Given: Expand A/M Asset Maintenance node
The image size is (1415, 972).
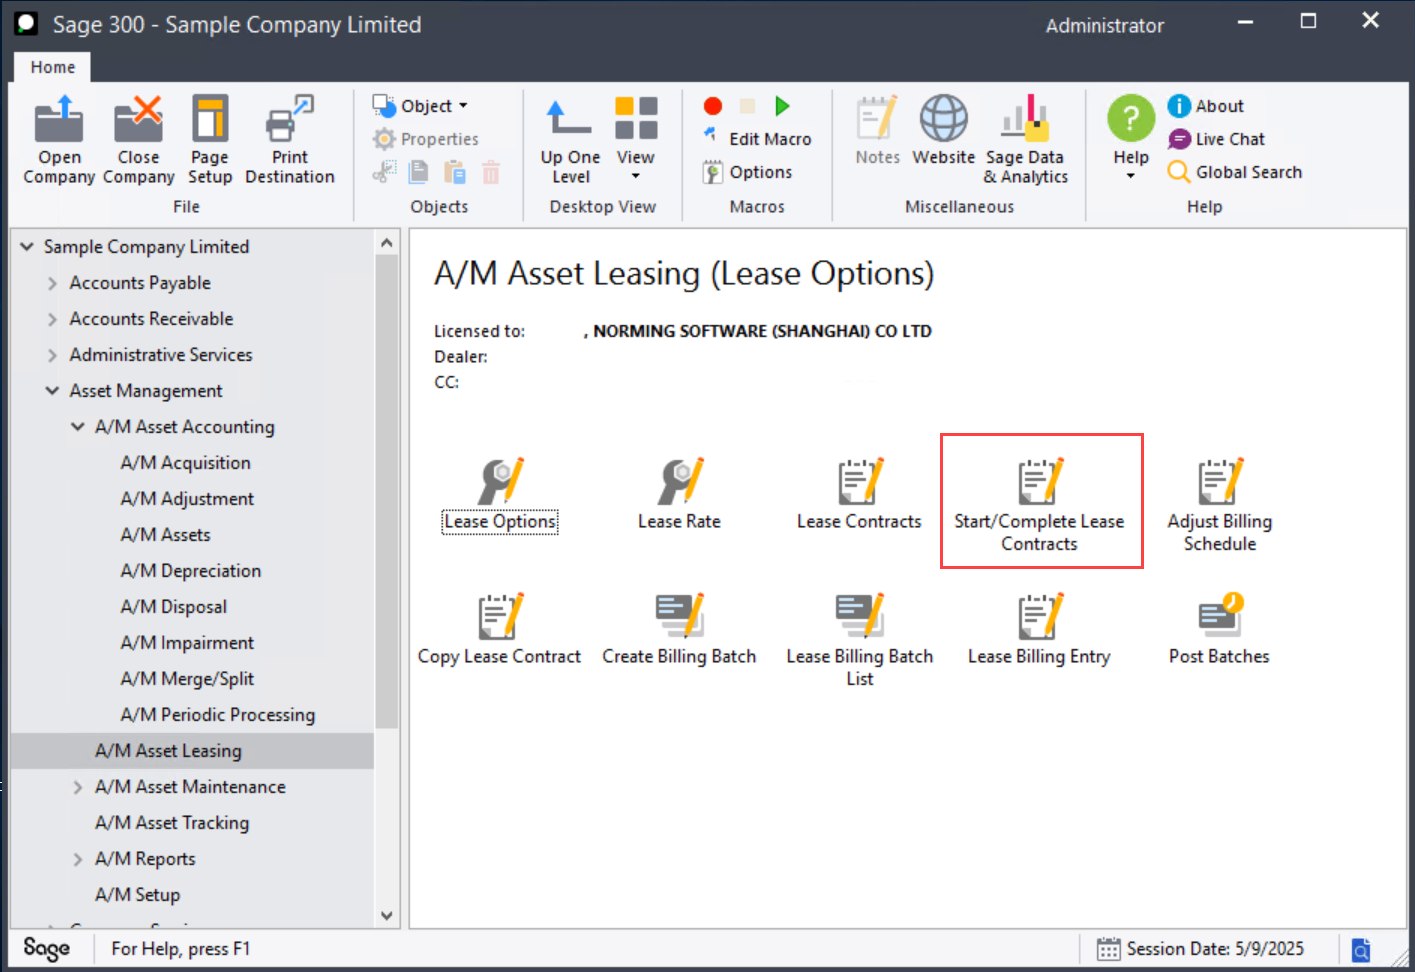Looking at the screenshot, I should 78,787.
